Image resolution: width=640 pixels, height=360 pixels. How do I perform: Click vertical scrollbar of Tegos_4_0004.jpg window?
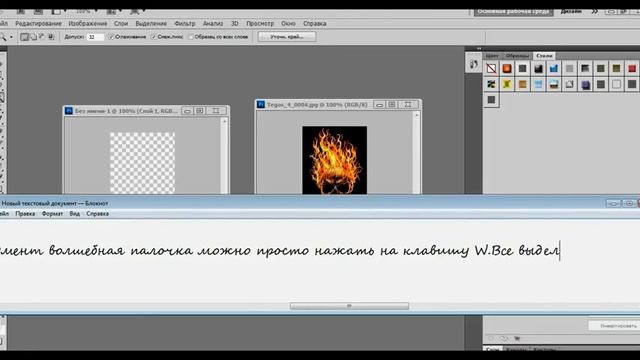(x=416, y=153)
